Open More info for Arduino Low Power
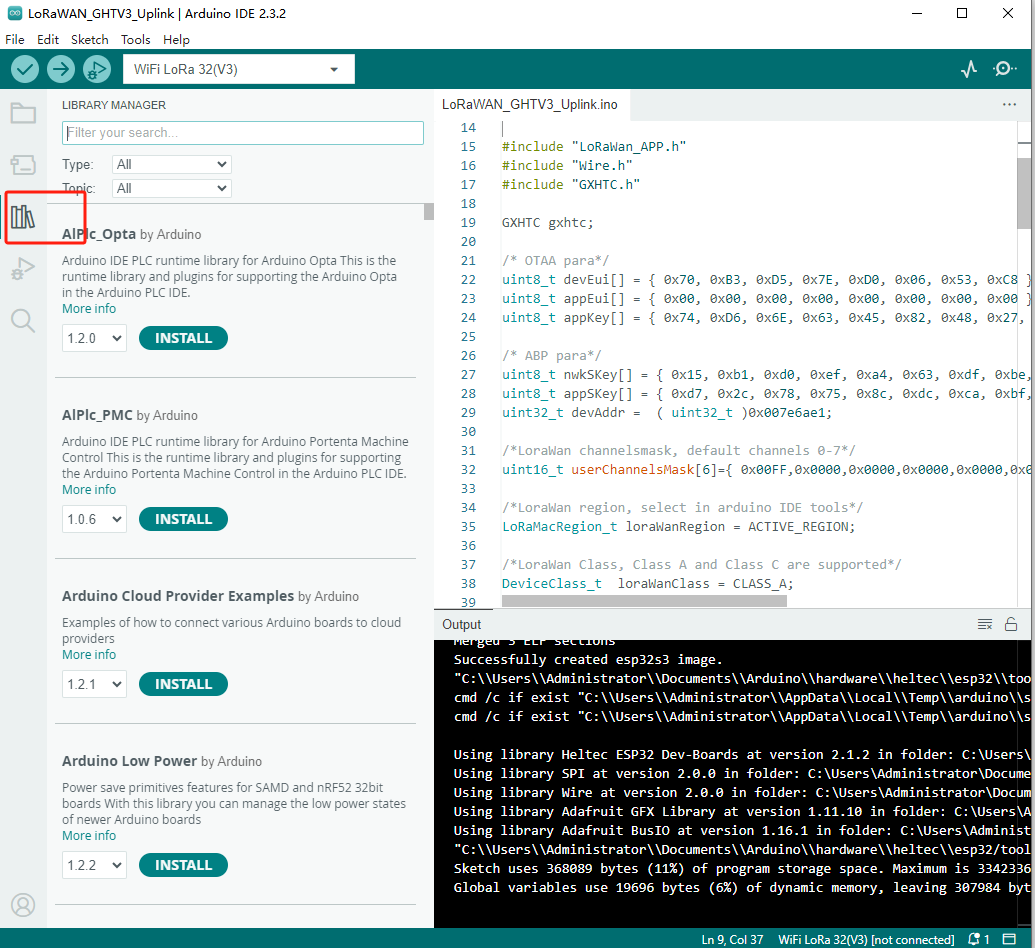This screenshot has width=1035, height=948. 89,835
